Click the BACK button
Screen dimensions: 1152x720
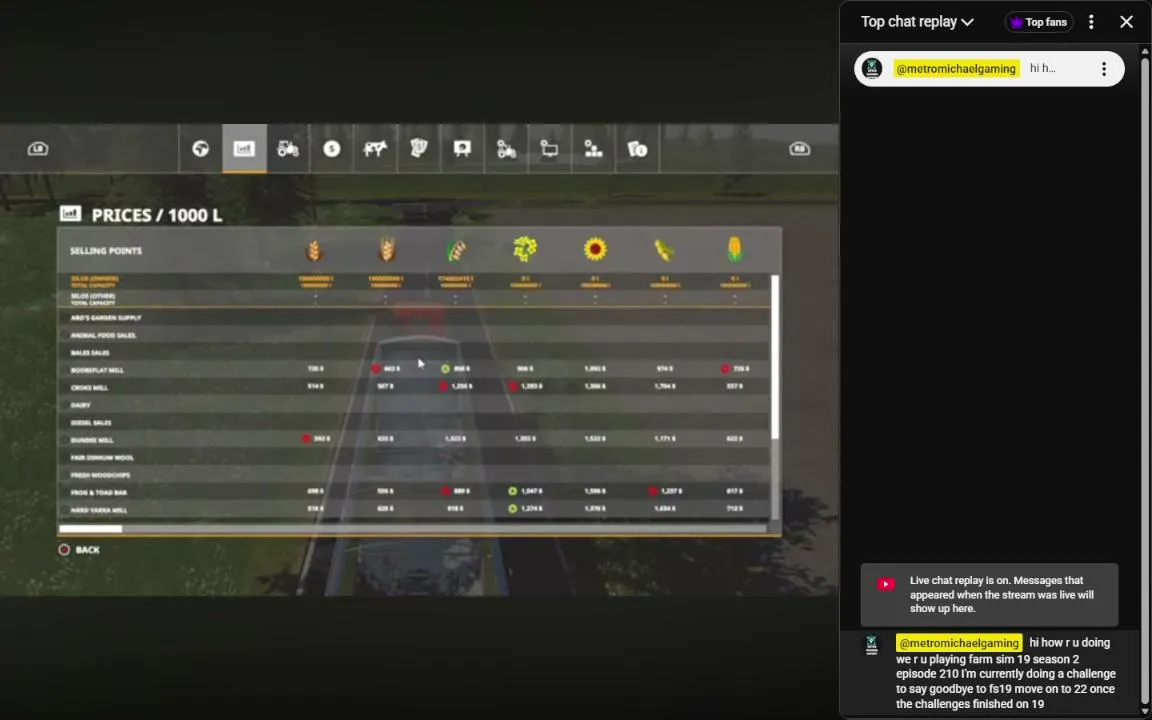[79, 550]
